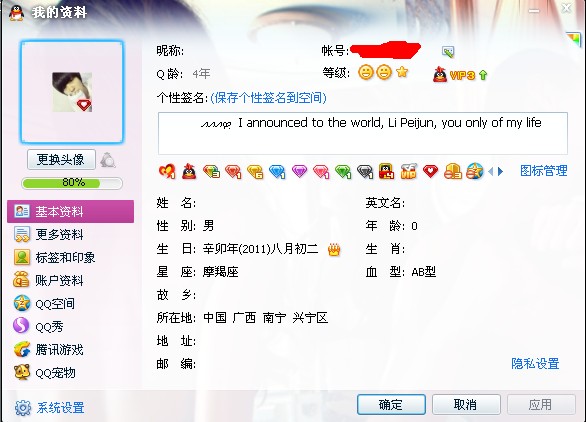
Task: Click the red QQ membership penguin icon
Action: pos(189,172)
